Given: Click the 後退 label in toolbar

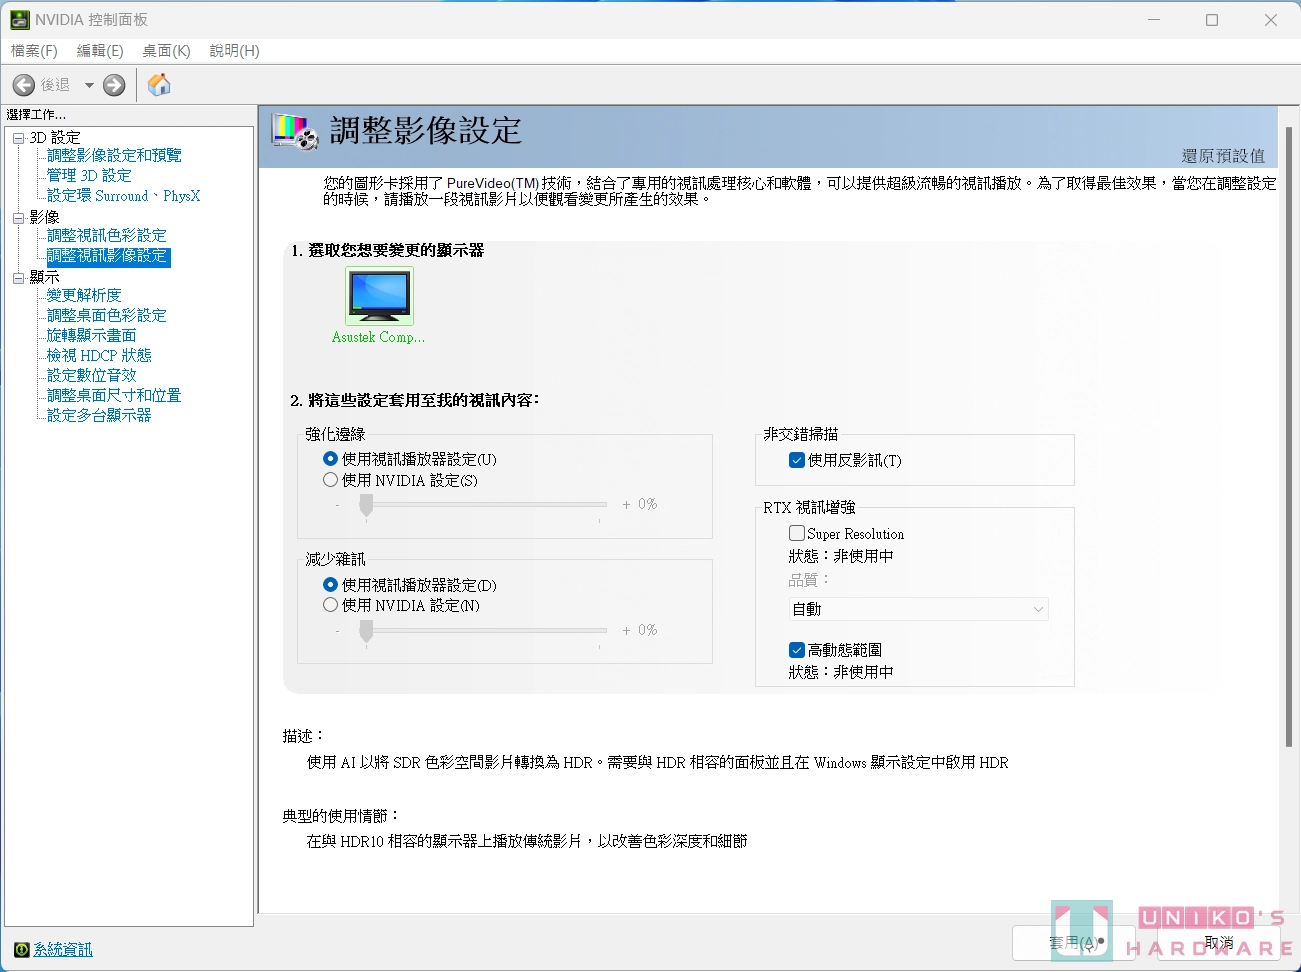Looking at the screenshot, I should (55, 85).
